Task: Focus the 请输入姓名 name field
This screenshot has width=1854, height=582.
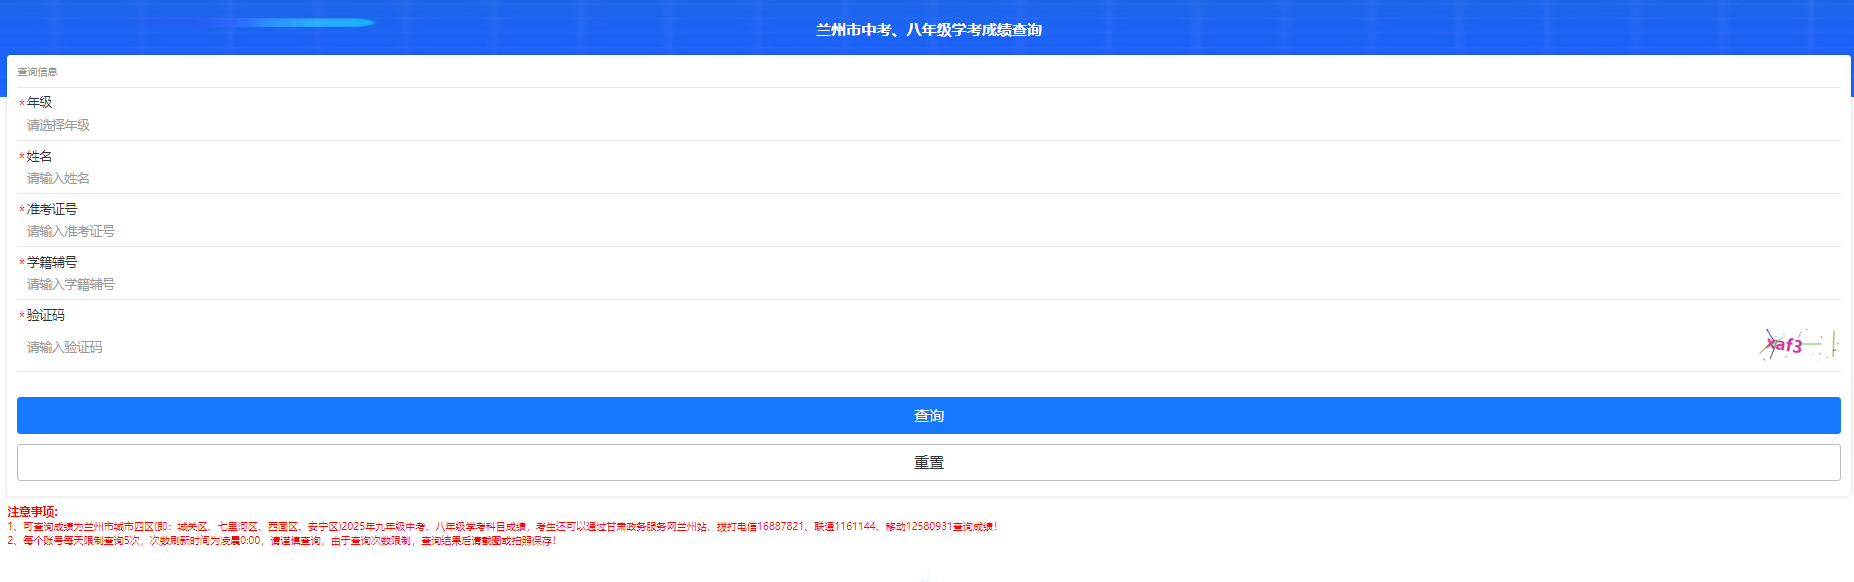Action: click(928, 178)
